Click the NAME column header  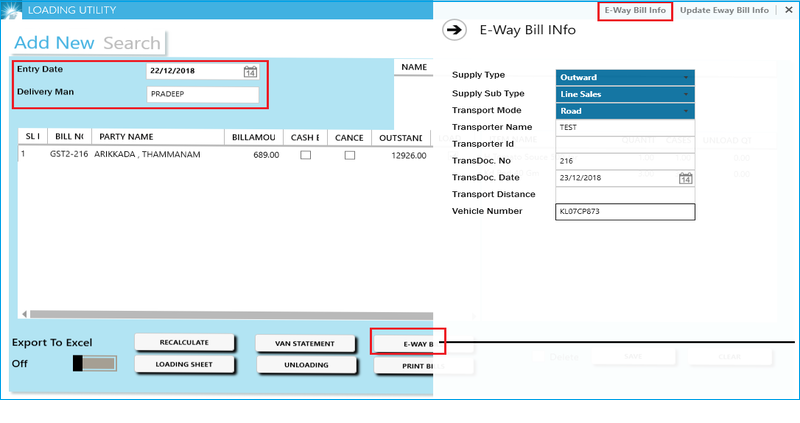point(414,67)
